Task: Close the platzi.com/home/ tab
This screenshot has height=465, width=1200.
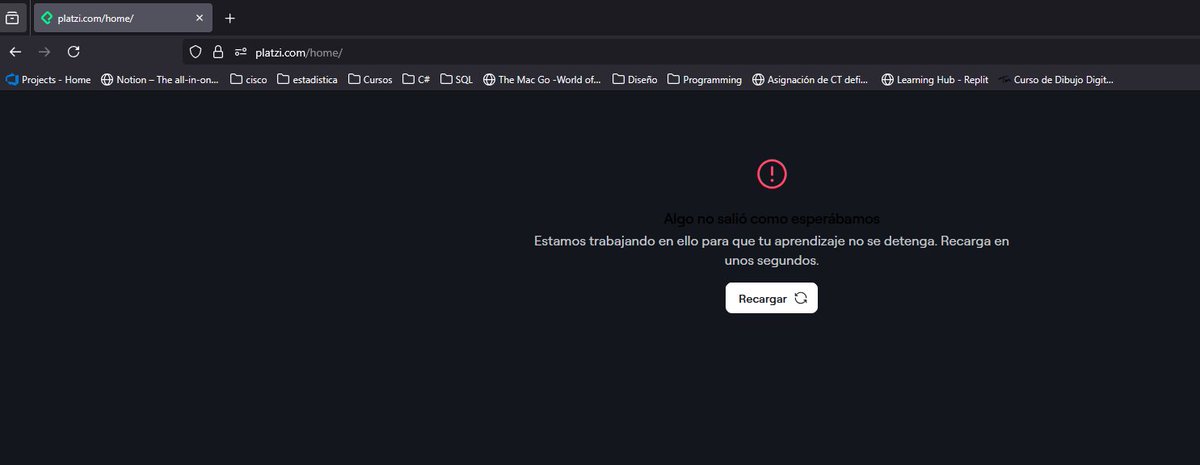Action: (x=199, y=18)
